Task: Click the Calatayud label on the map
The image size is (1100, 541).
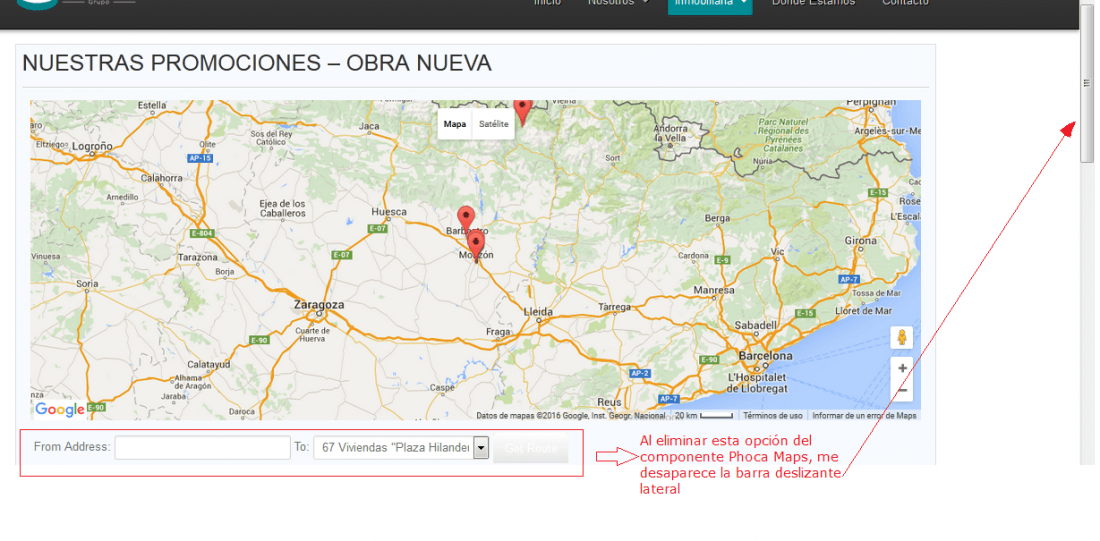Action: pyautogui.click(x=209, y=365)
